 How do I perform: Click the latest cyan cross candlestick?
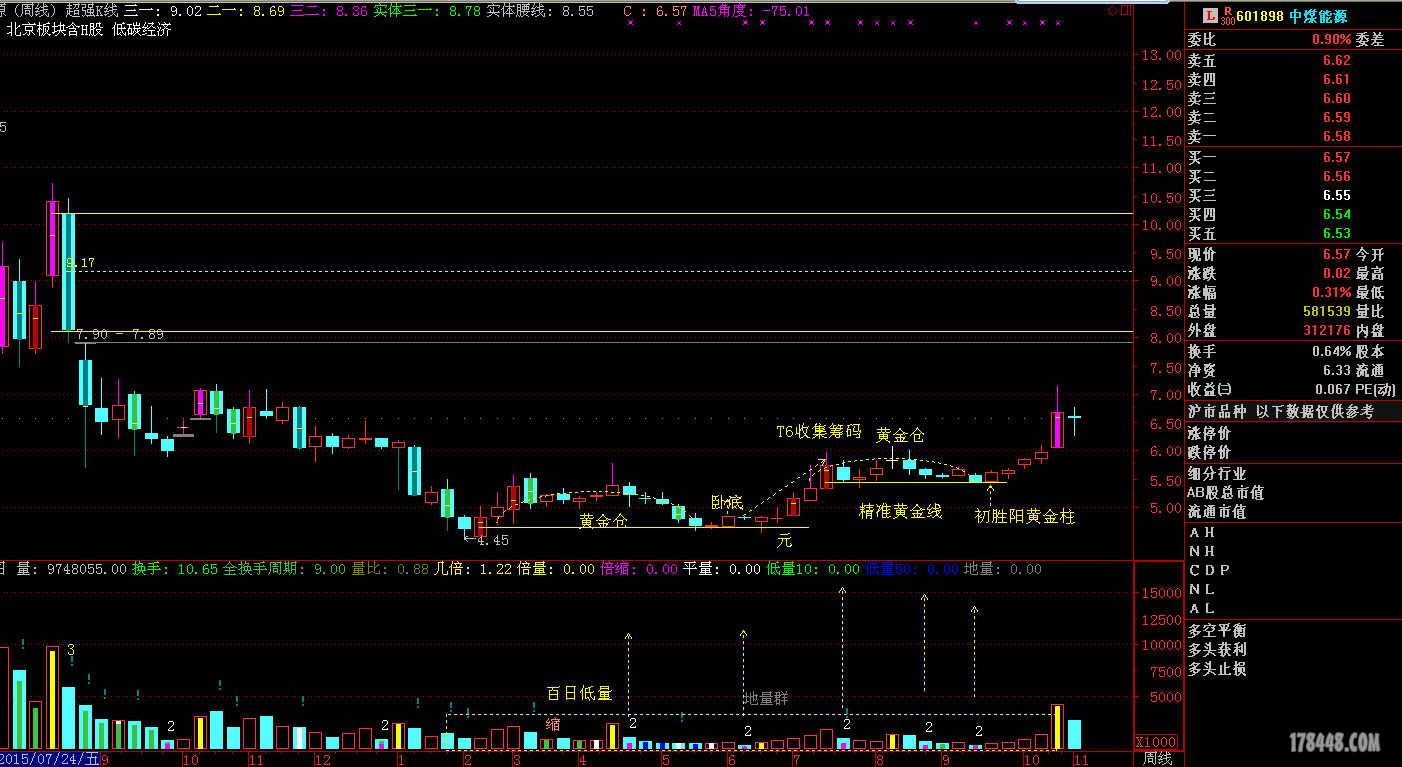point(1075,421)
